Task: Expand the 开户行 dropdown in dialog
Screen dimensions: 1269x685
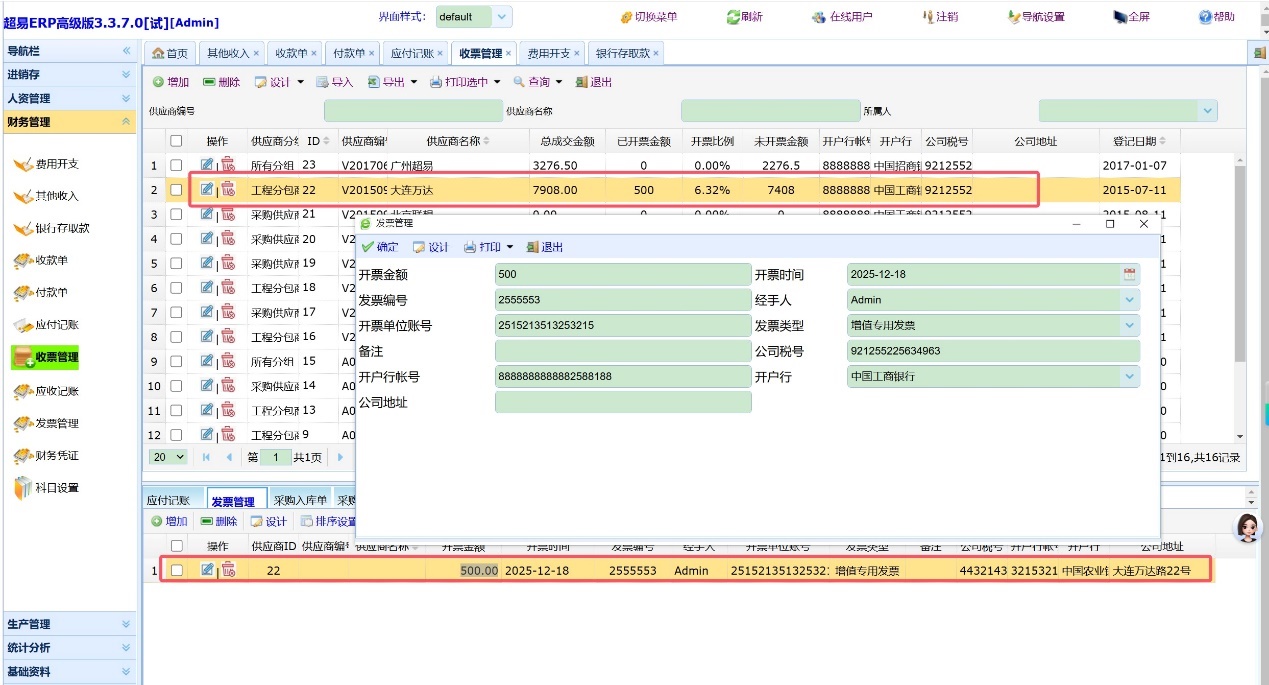Action: click(1130, 377)
